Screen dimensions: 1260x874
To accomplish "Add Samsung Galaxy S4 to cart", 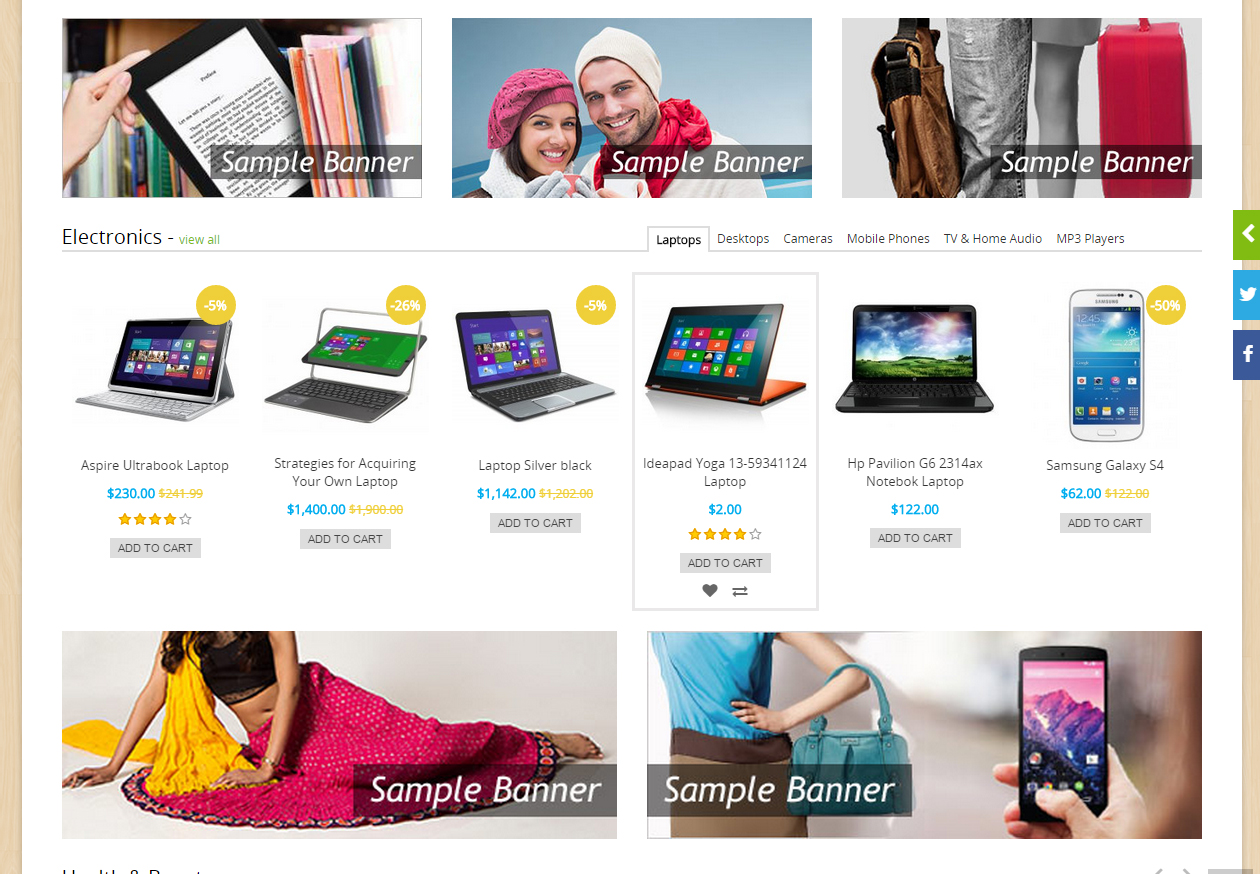I will [1105, 523].
